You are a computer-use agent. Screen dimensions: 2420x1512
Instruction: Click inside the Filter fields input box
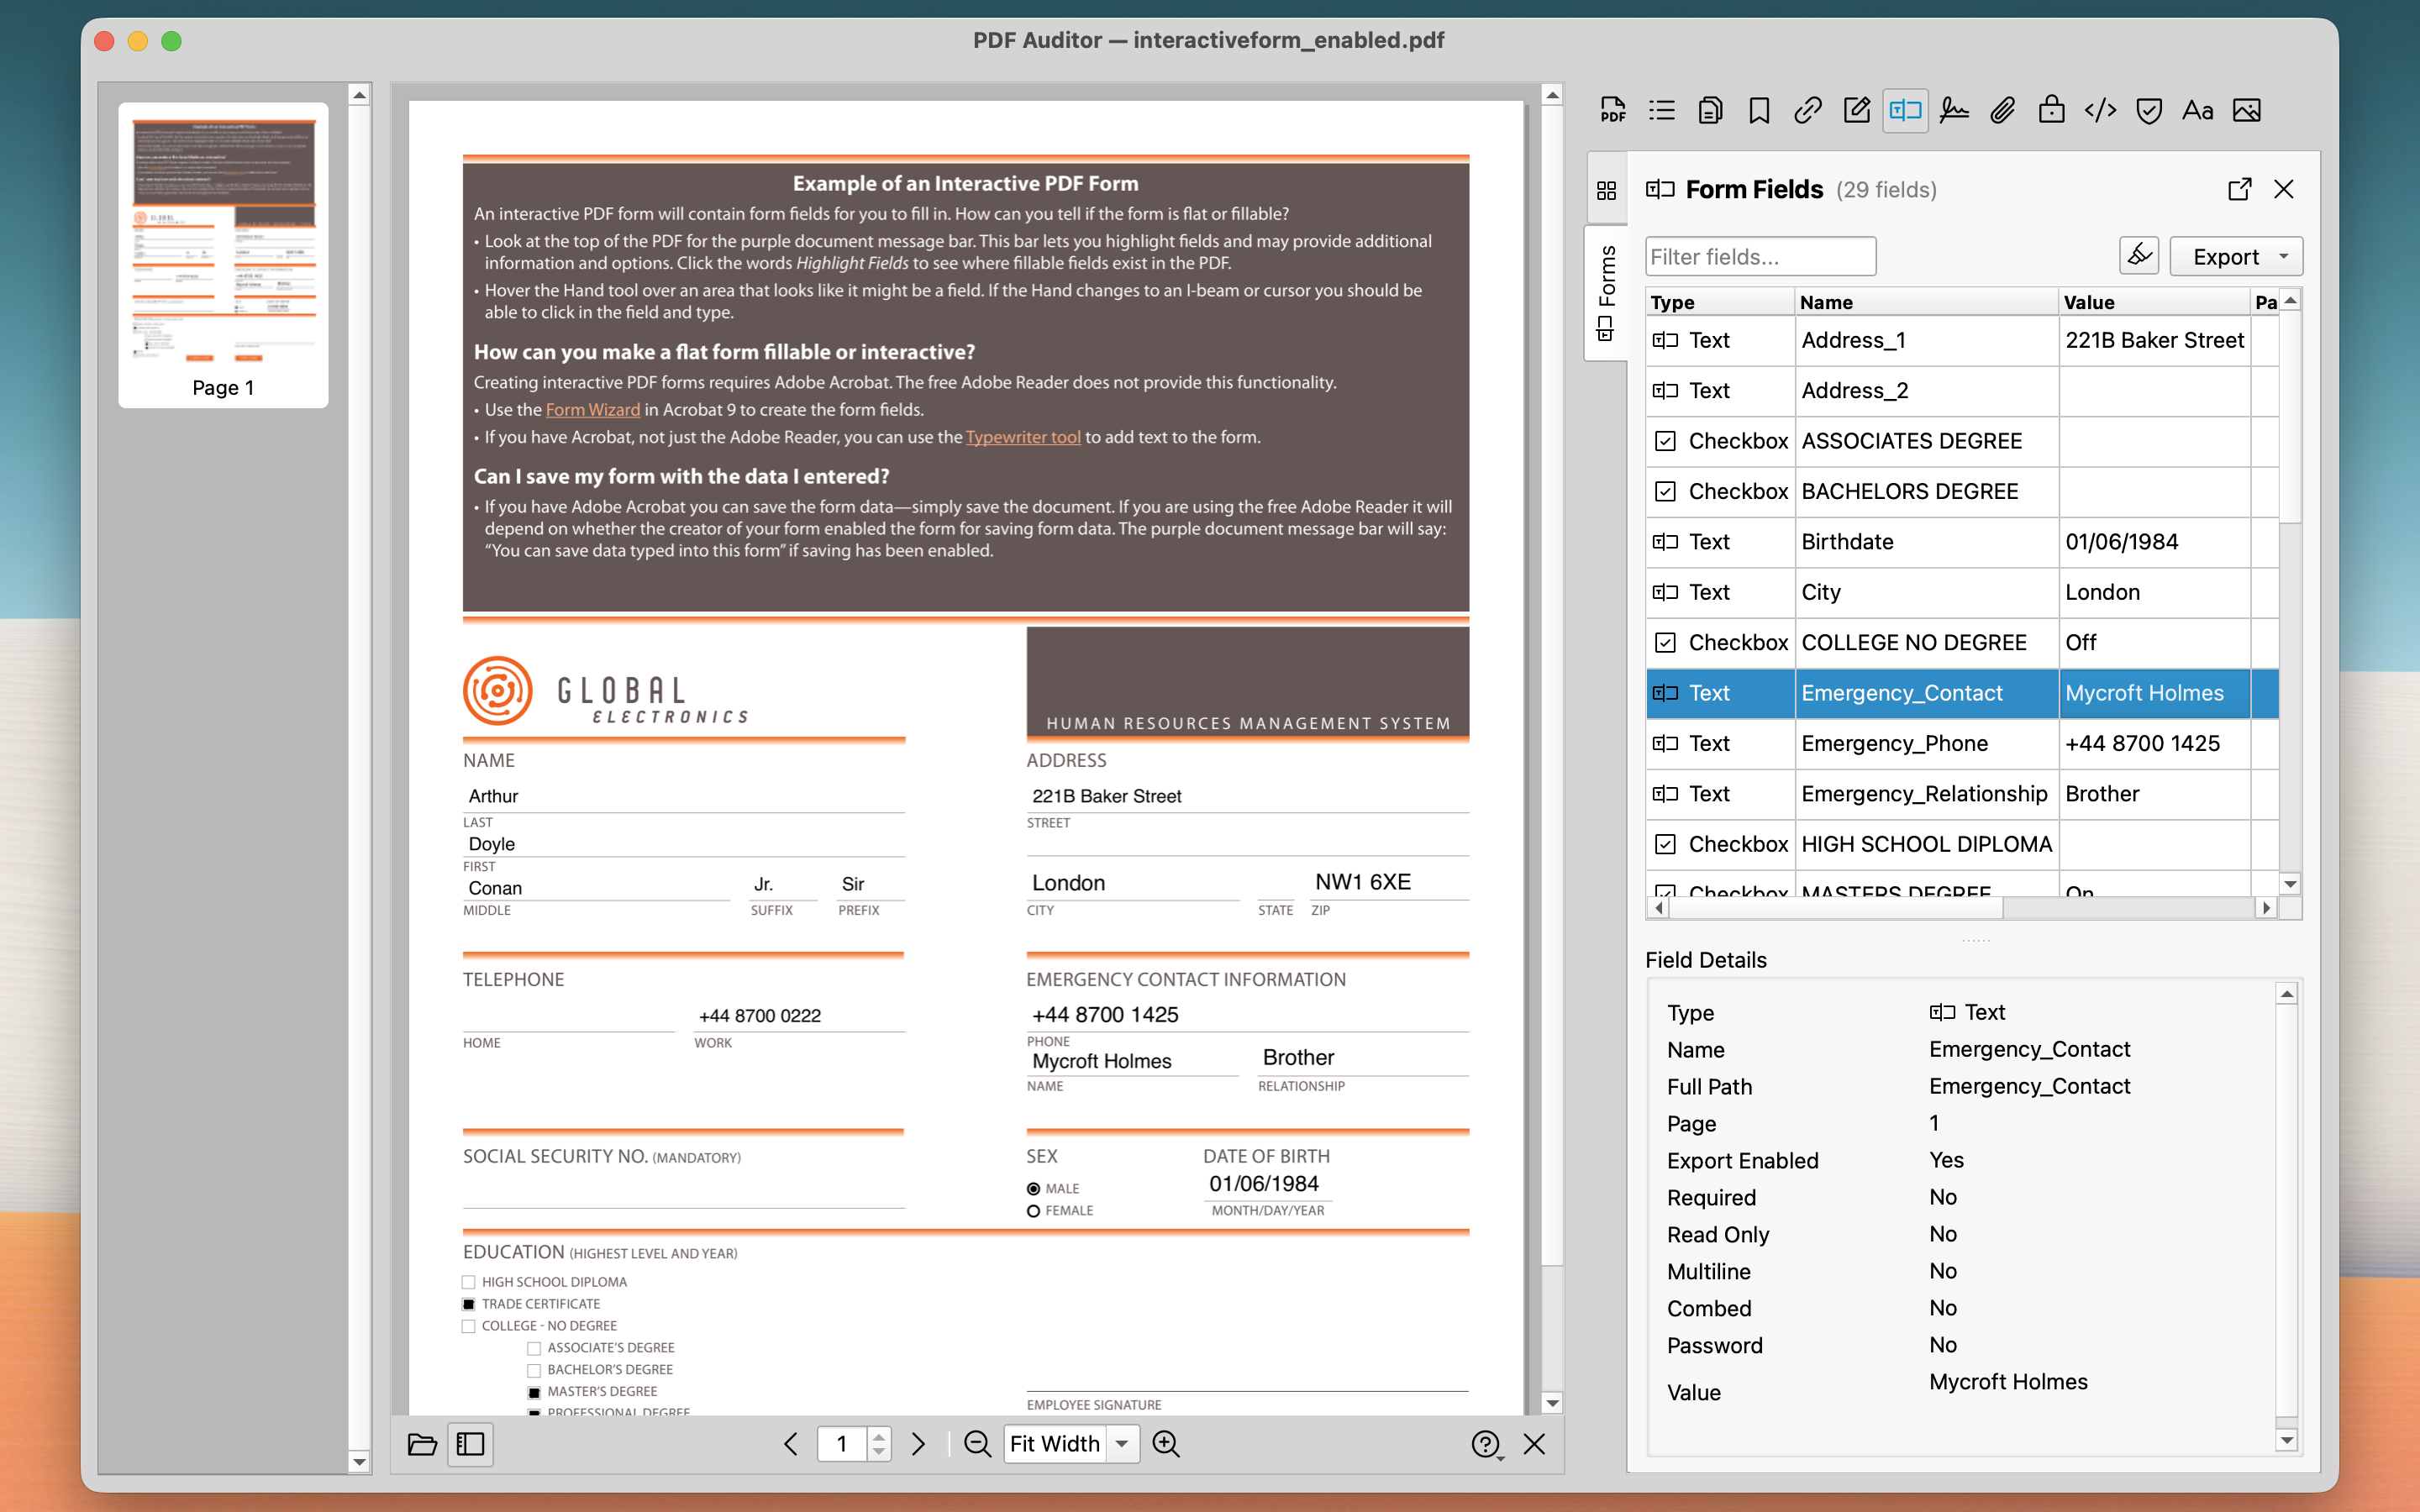(1761, 256)
